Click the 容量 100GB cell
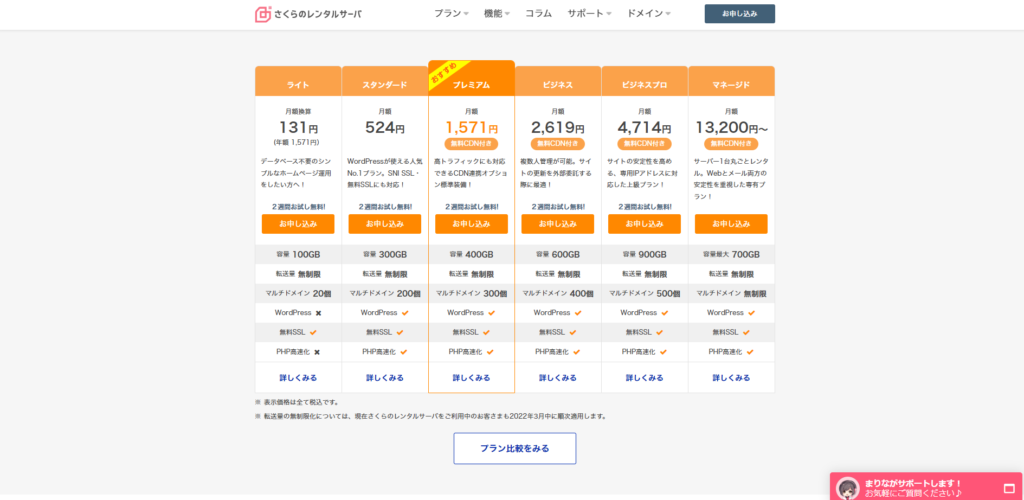The image size is (1024, 500). tap(298, 255)
